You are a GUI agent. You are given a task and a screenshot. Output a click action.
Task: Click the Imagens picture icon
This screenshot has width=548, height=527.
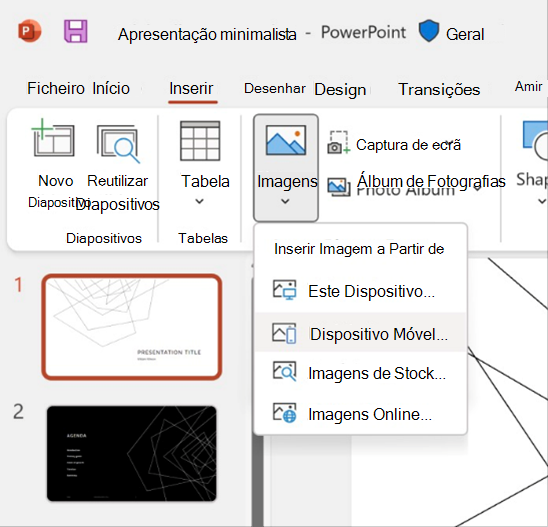click(286, 140)
